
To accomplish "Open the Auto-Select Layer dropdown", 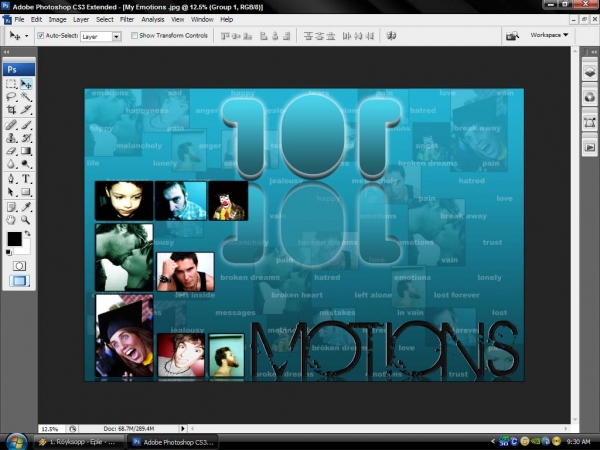I will pyautogui.click(x=116, y=36).
